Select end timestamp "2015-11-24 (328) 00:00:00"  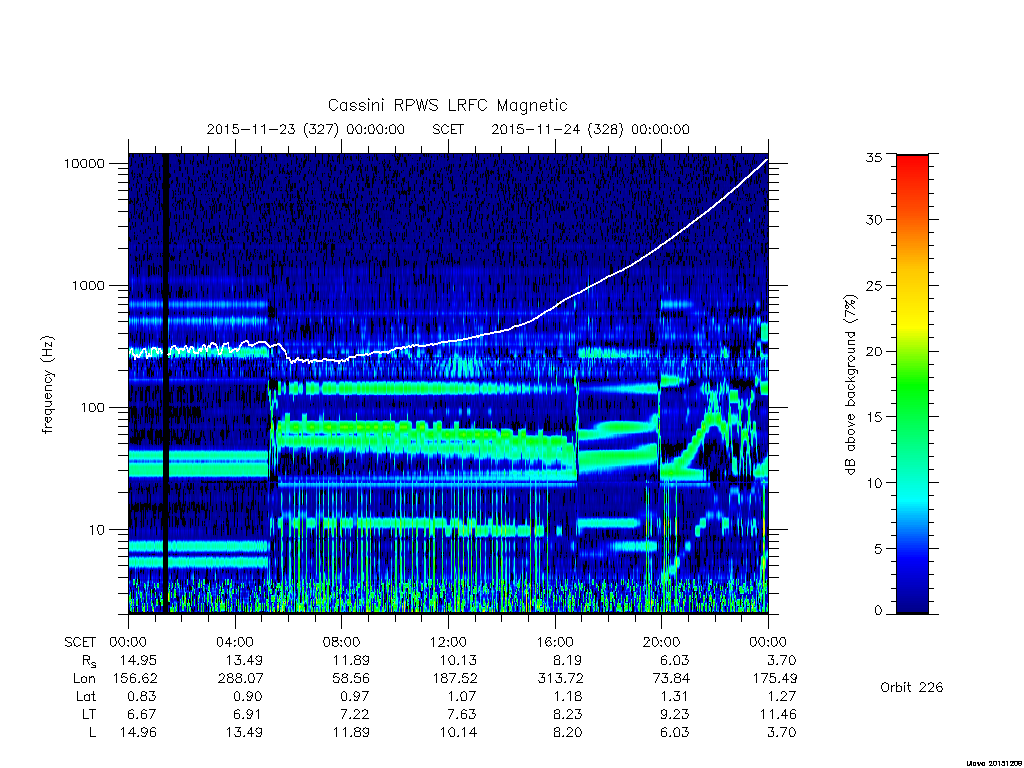(590, 129)
